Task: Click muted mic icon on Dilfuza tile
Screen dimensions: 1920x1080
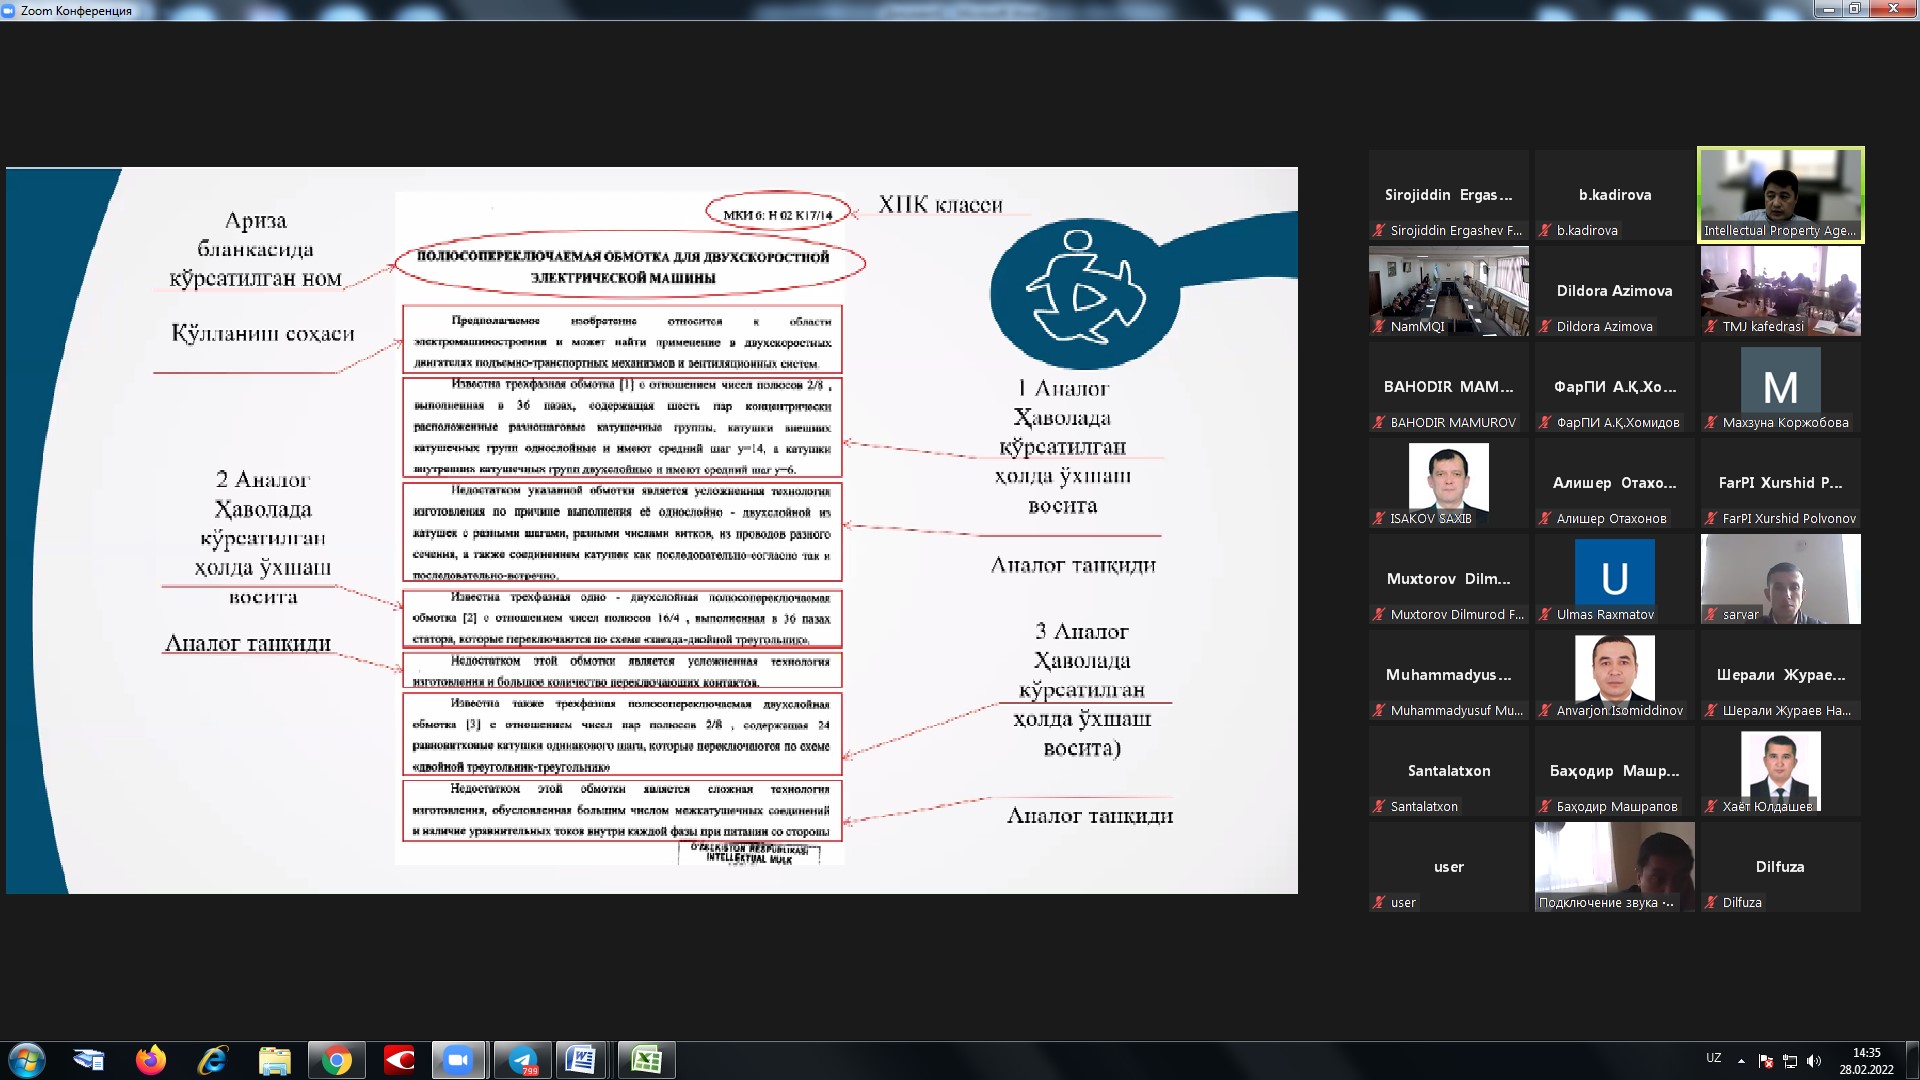Action: [1711, 903]
